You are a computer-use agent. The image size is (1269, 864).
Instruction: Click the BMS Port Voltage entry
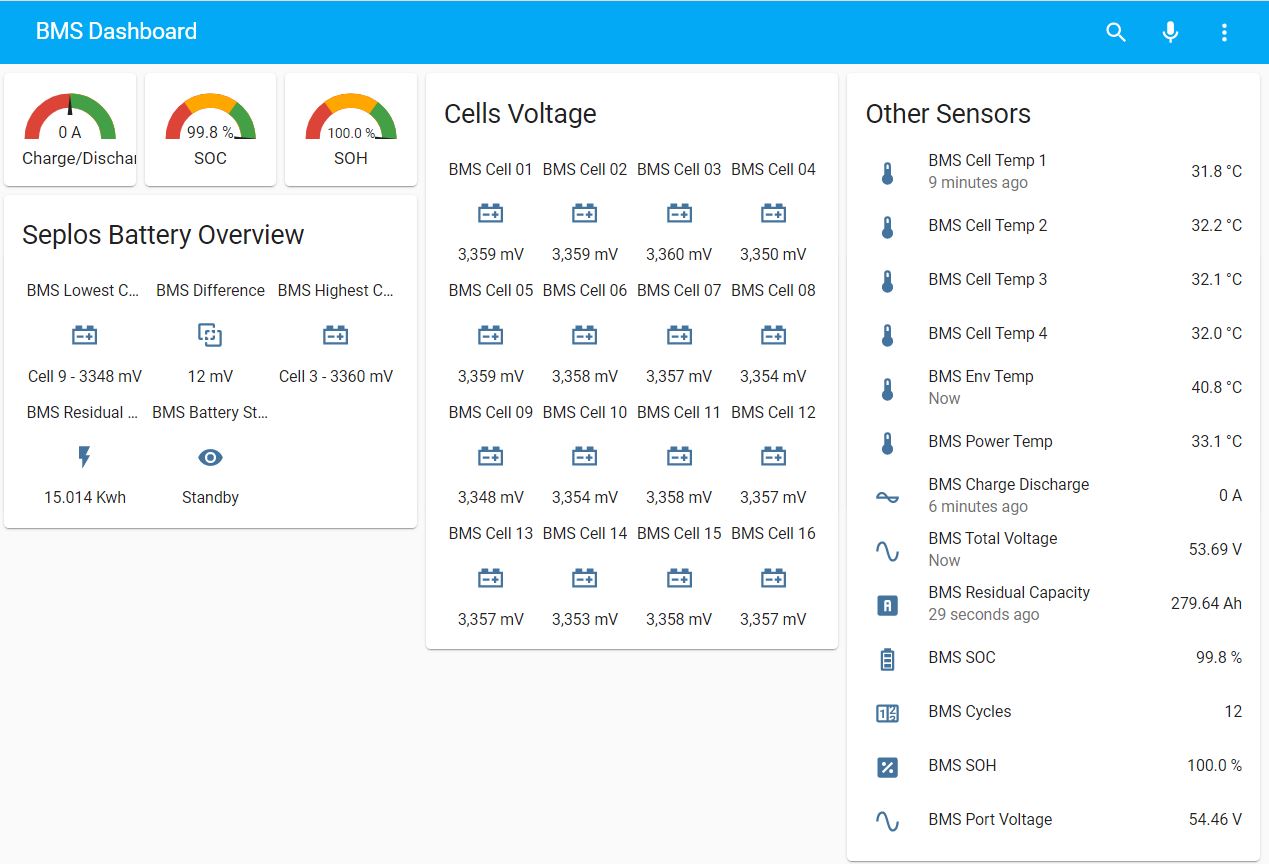tap(1054, 820)
